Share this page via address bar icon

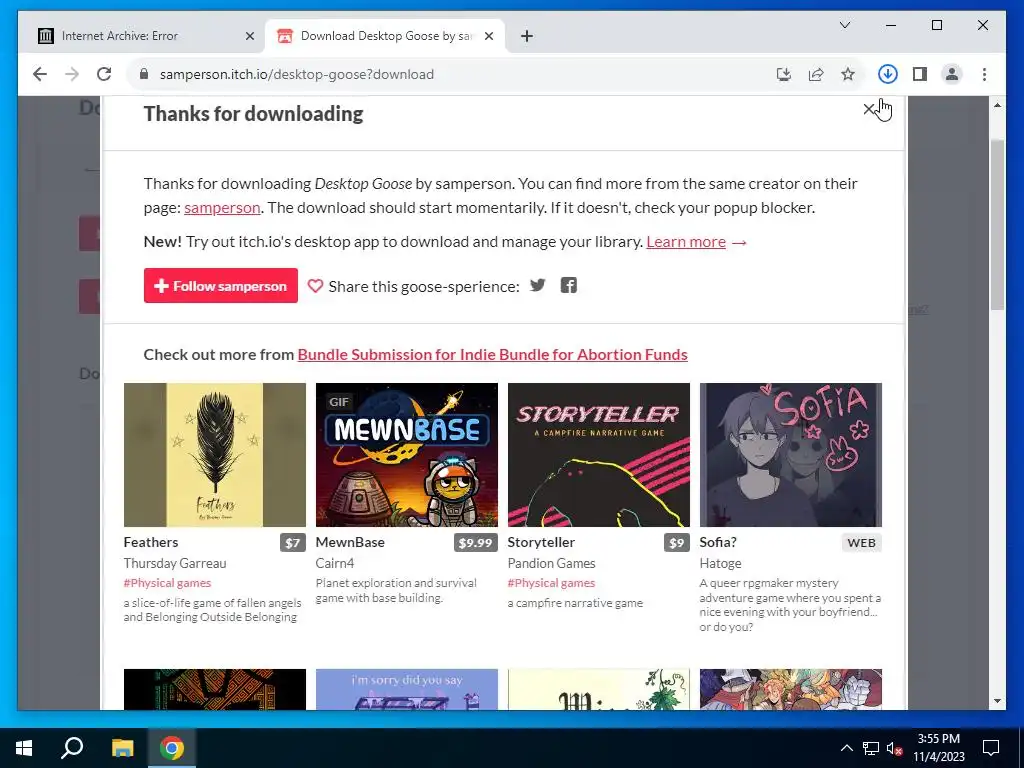[x=816, y=74]
